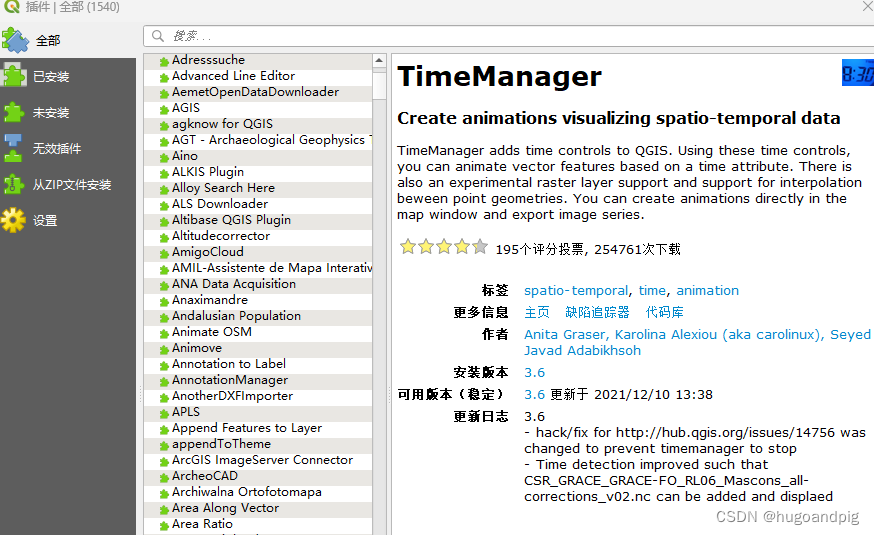Click the magnifier icon in search box
Image resolution: width=874 pixels, height=535 pixels.
coord(158,36)
